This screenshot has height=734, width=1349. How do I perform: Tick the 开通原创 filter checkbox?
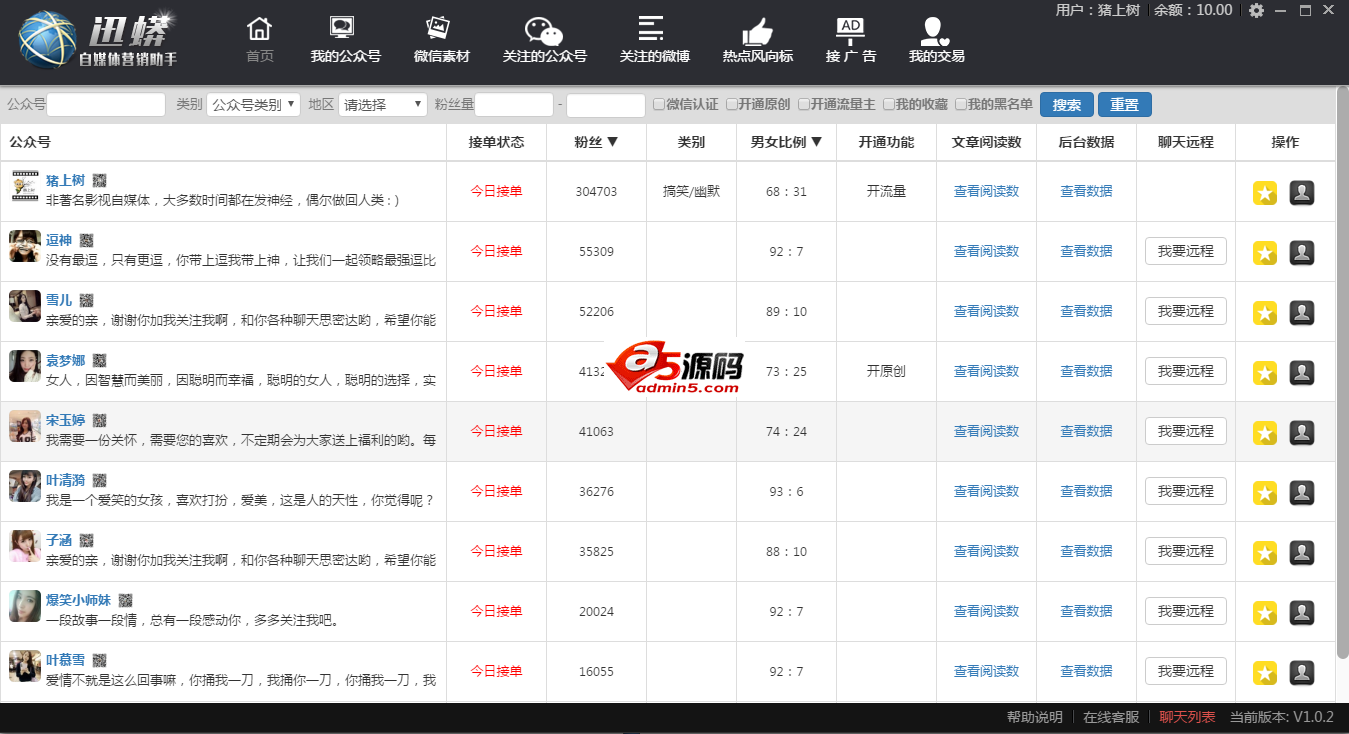coord(732,104)
